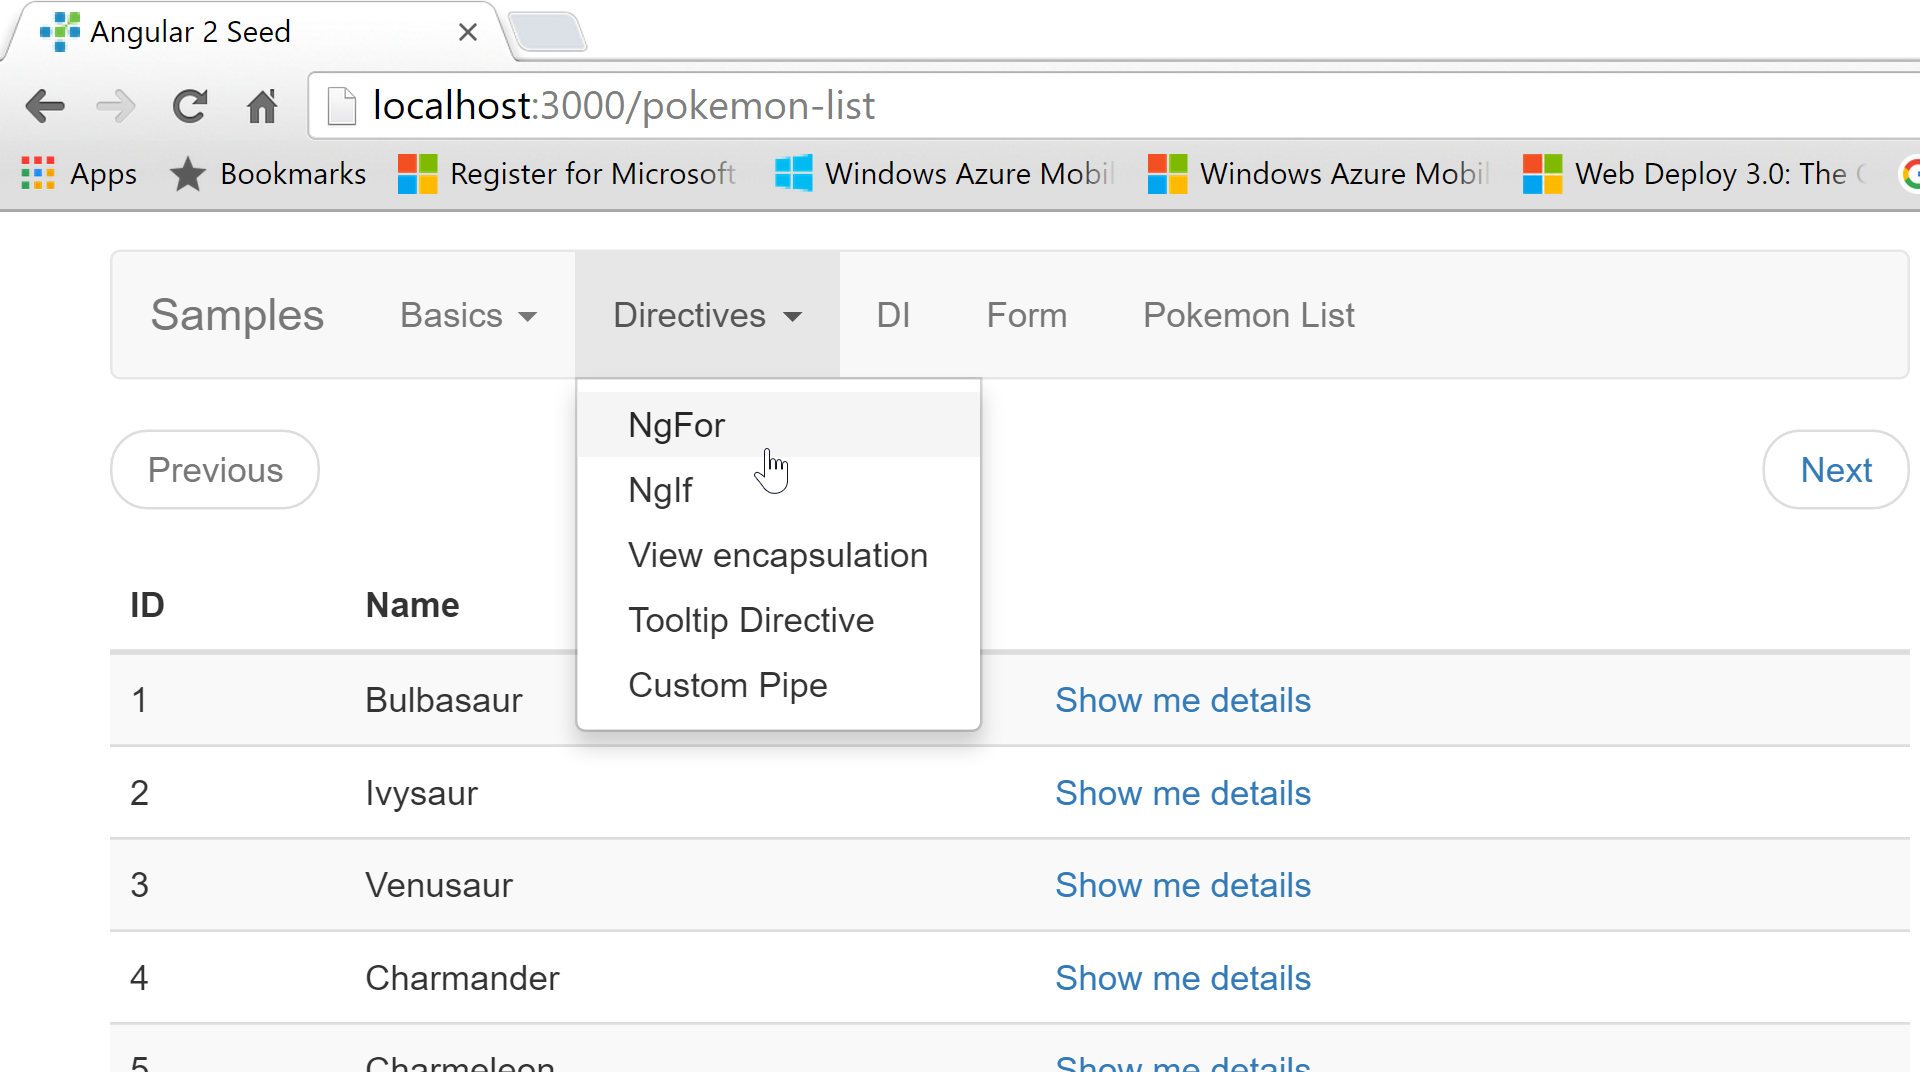Viewport: 1920px width, 1072px height.
Task: Select NgFor from Directives menu
Action: (x=779, y=425)
